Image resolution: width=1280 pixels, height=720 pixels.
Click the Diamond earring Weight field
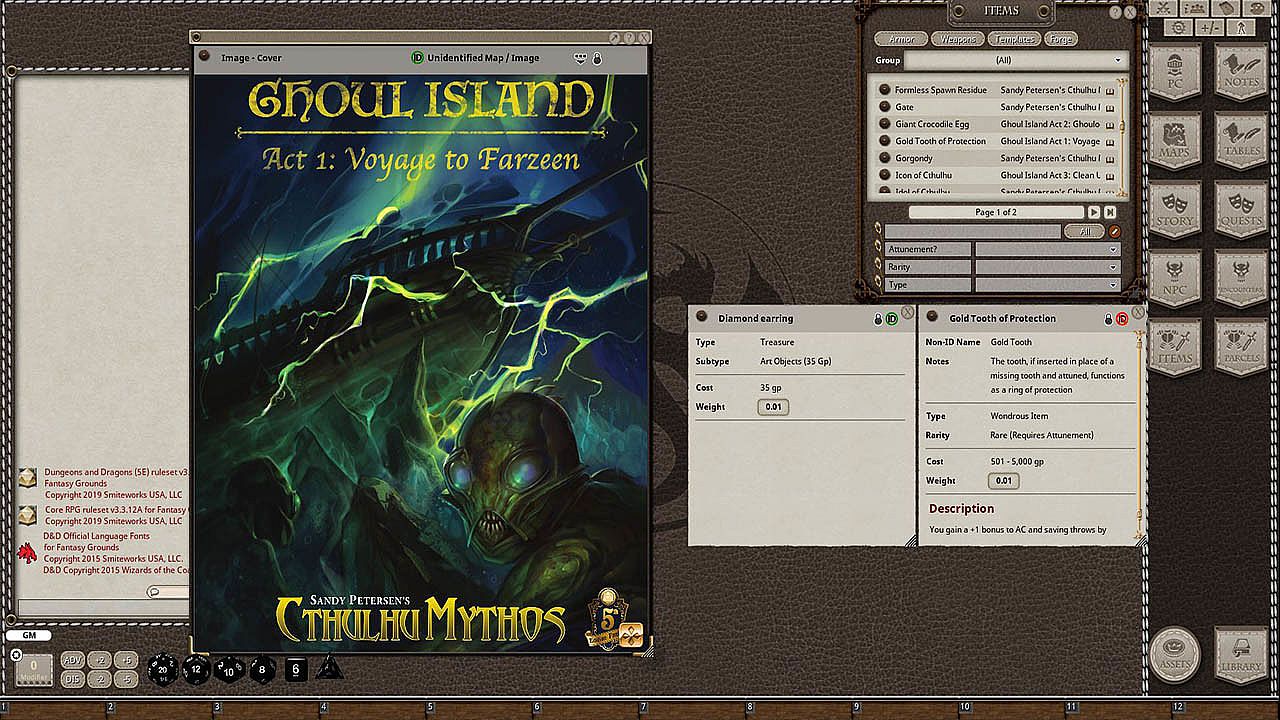[773, 407]
